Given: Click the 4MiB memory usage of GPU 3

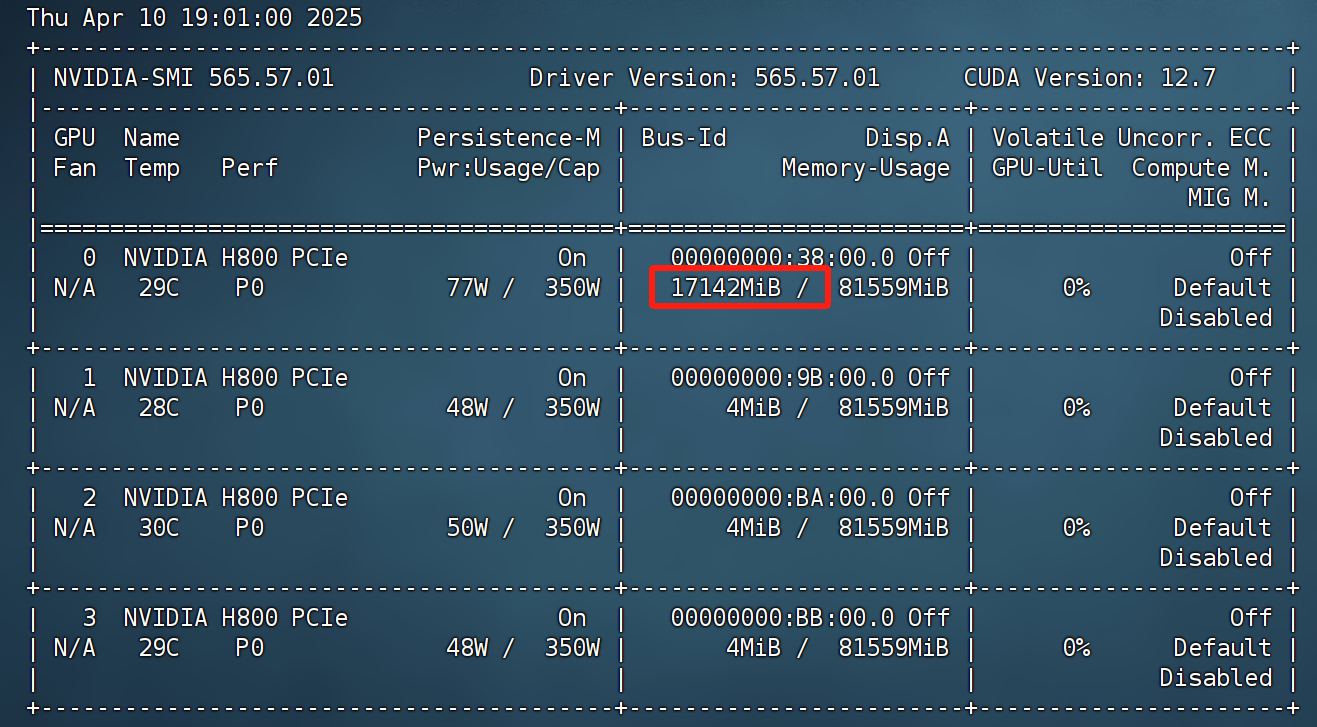Looking at the screenshot, I should (x=754, y=648).
